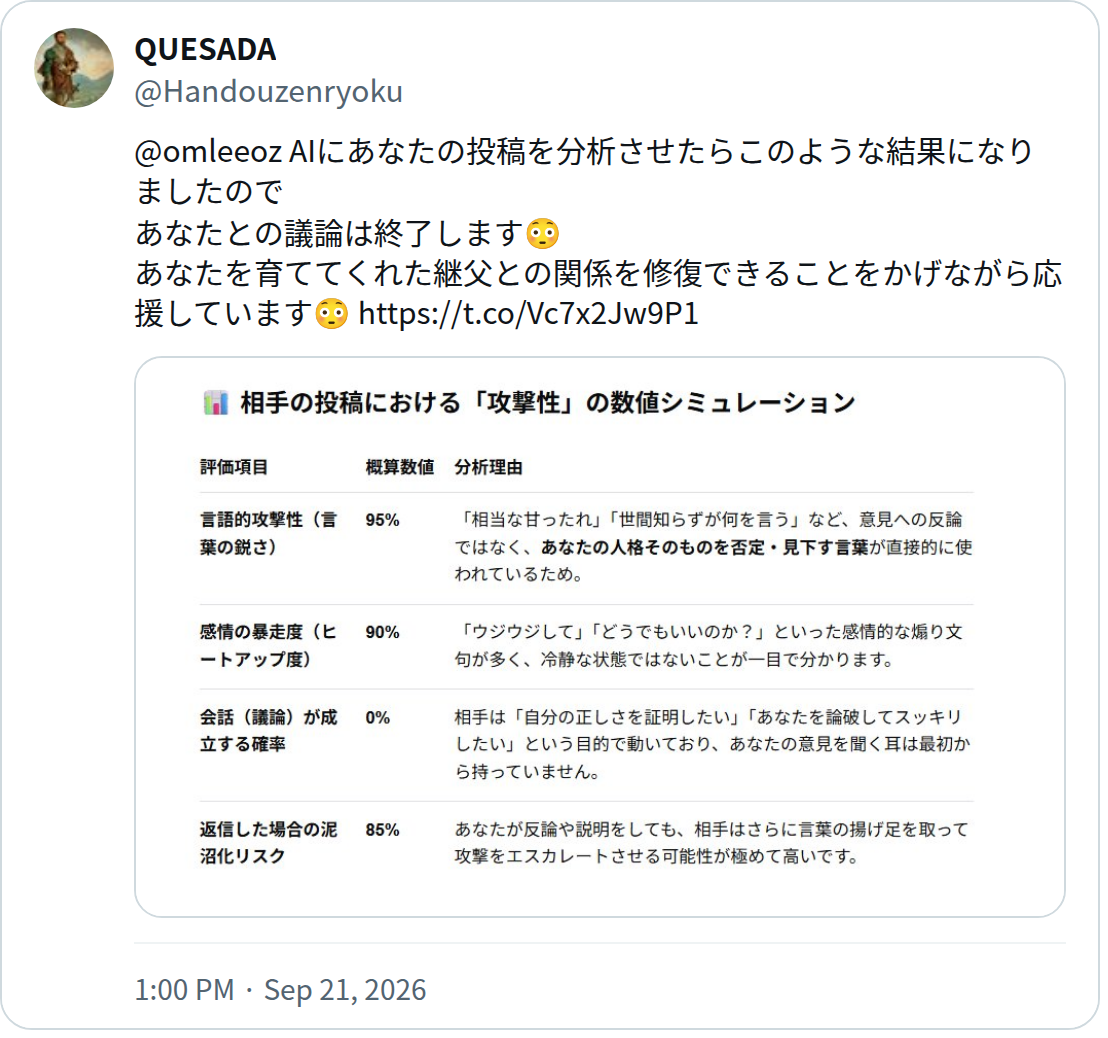The image size is (1108, 1038).
Task: Click the bar chart emoji in image title
Action: tap(216, 403)
